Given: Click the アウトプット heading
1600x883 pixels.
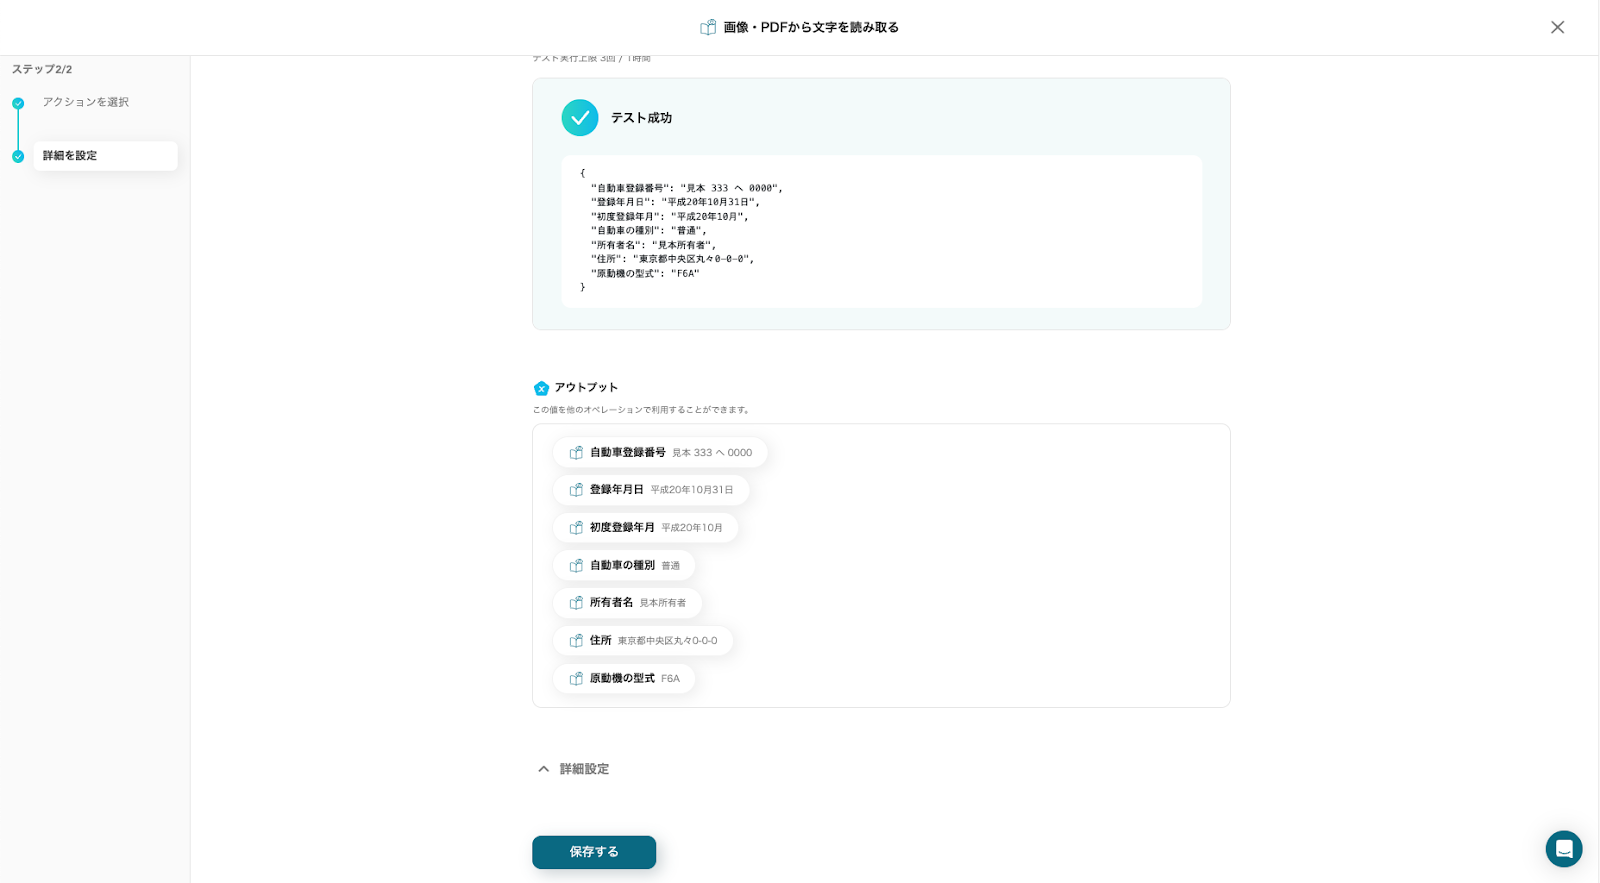Looking at the screenshot, I should click(586, 388).
